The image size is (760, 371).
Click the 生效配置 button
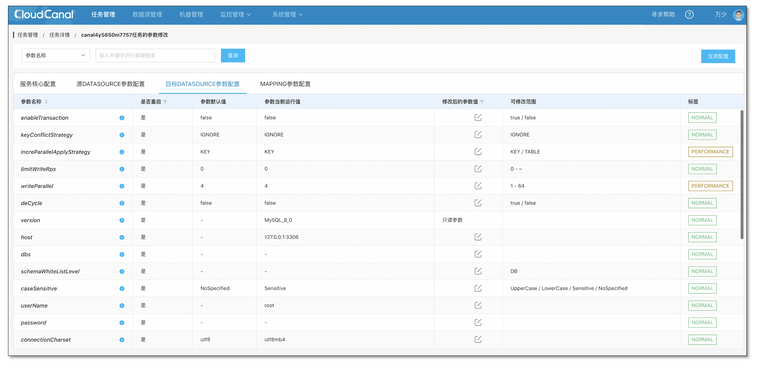718,56
